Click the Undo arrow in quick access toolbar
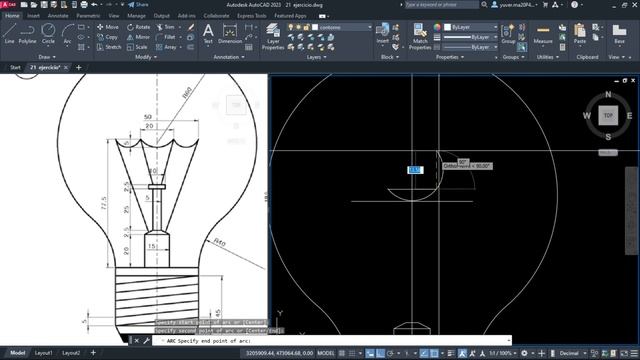The width and height of the screenshot is (640, 360). point(95,4)
